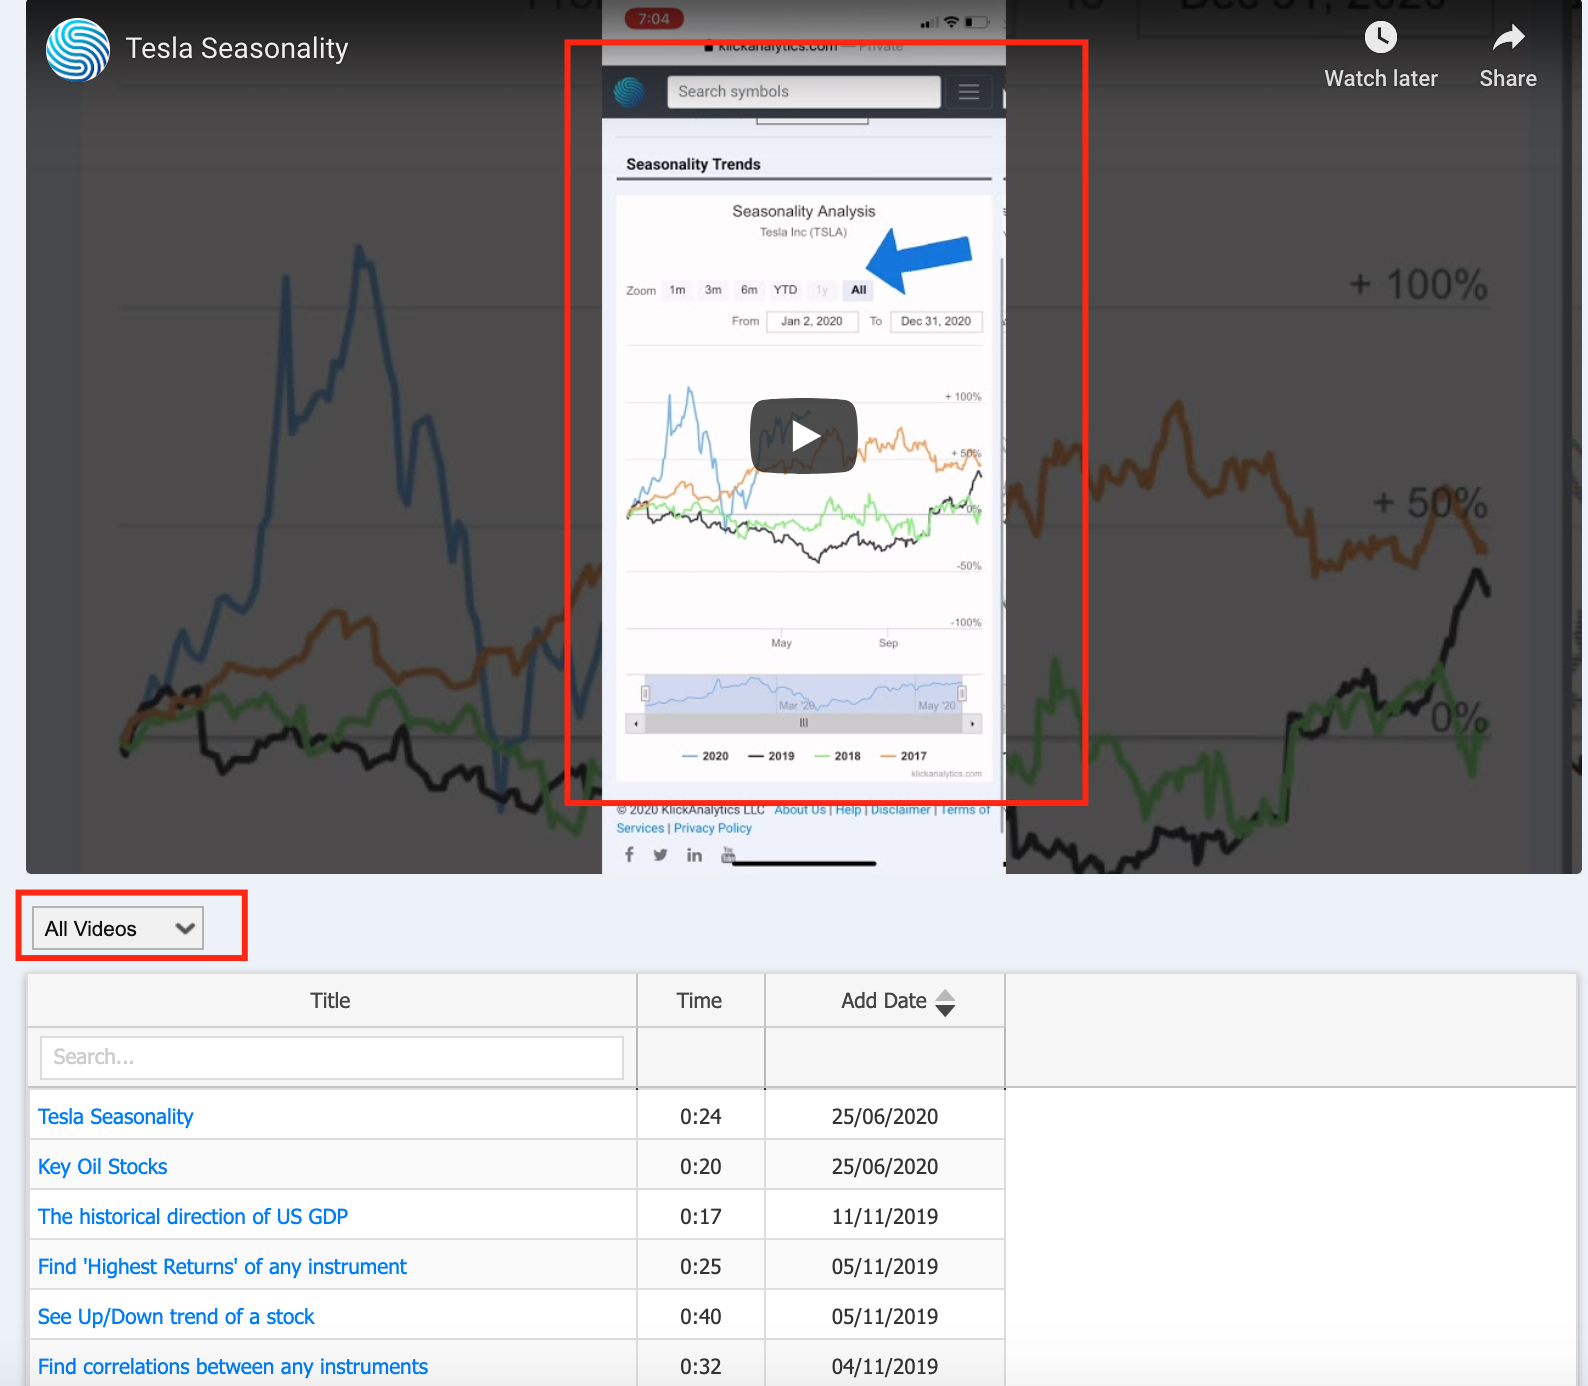1588x1386 pixels.
Task: Select the 04/11/2019 date cell
Action: pyautogui.click(x=885, y=1366)
